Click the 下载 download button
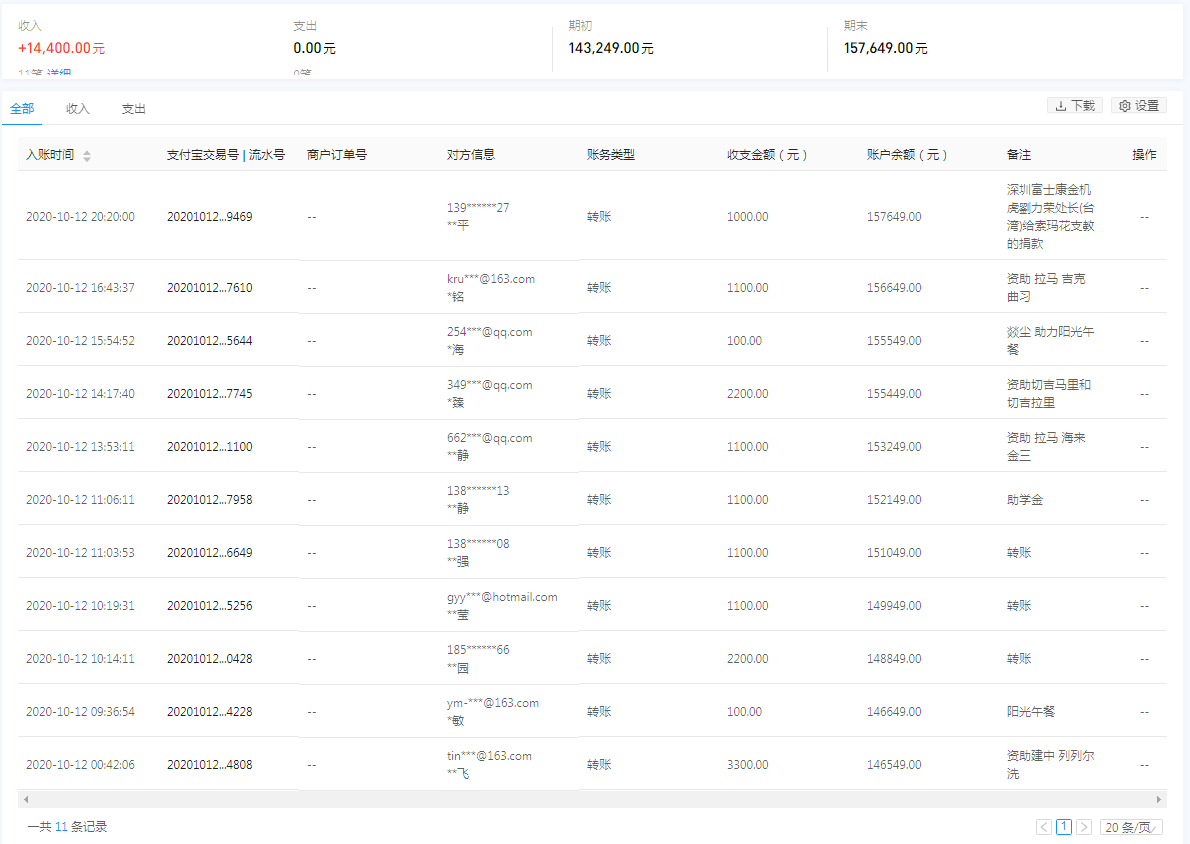This screenshot has height=844, width=1190. (x=1075, y=106)
